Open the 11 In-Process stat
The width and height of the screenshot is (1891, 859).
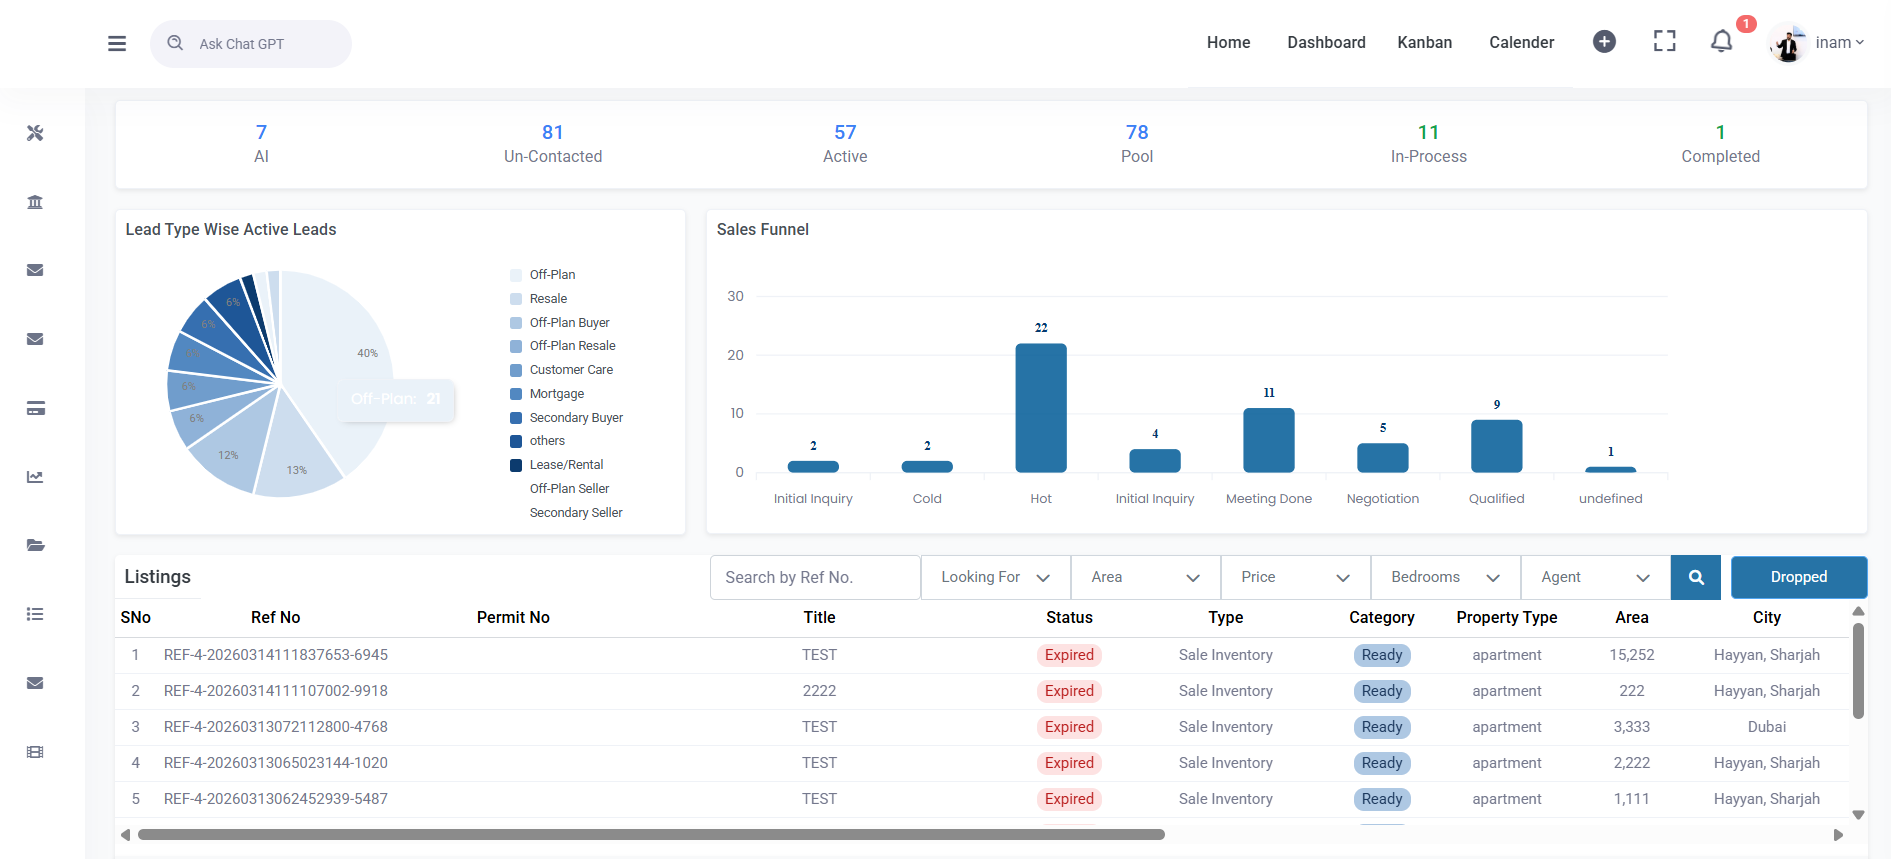1428,144
